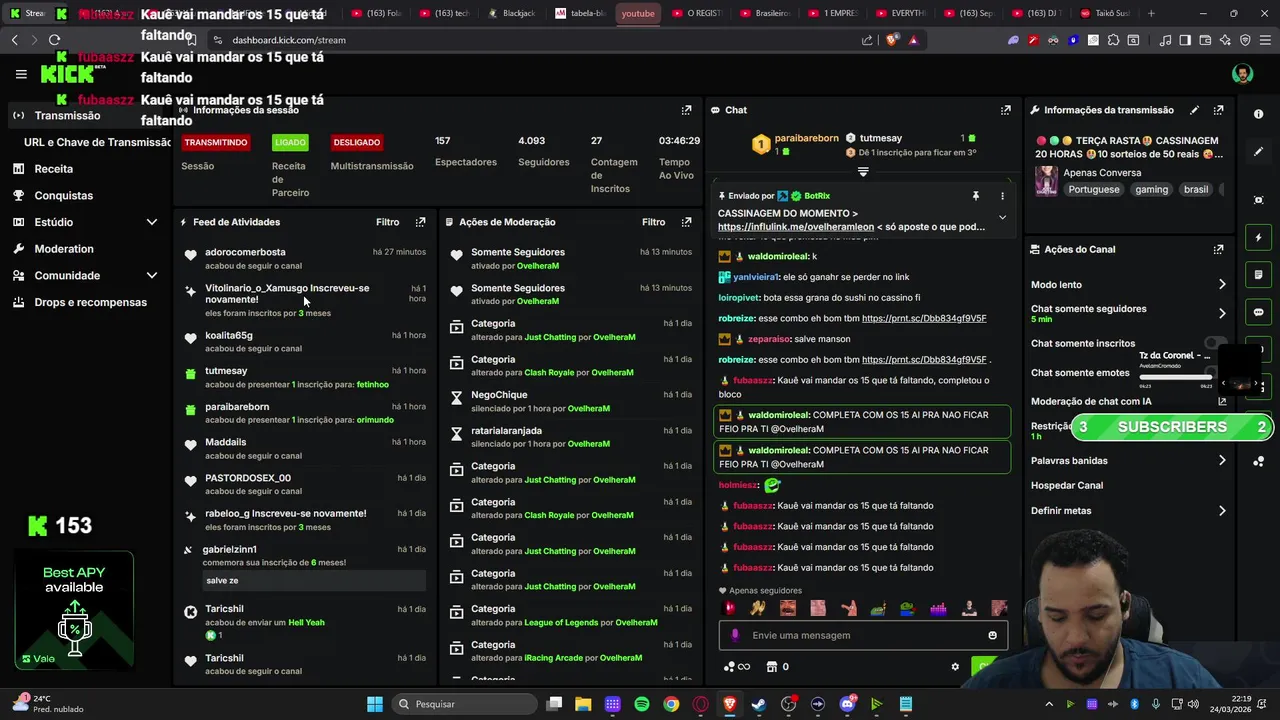The height and width of the screenshot is (720, 1280).
Task: Click the Kick logo
Action: [x=67, y=74]
